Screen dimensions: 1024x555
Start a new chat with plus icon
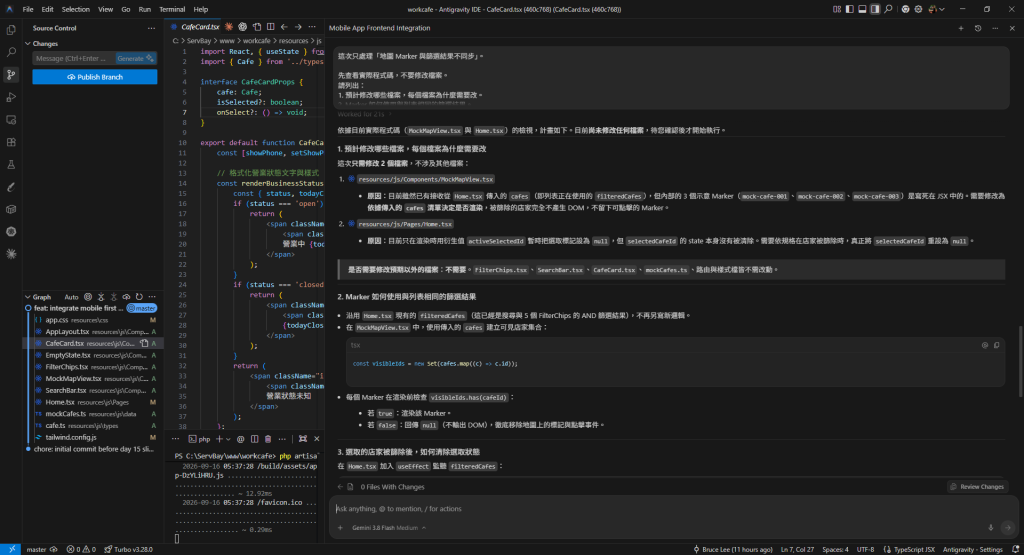pos(961,28)
